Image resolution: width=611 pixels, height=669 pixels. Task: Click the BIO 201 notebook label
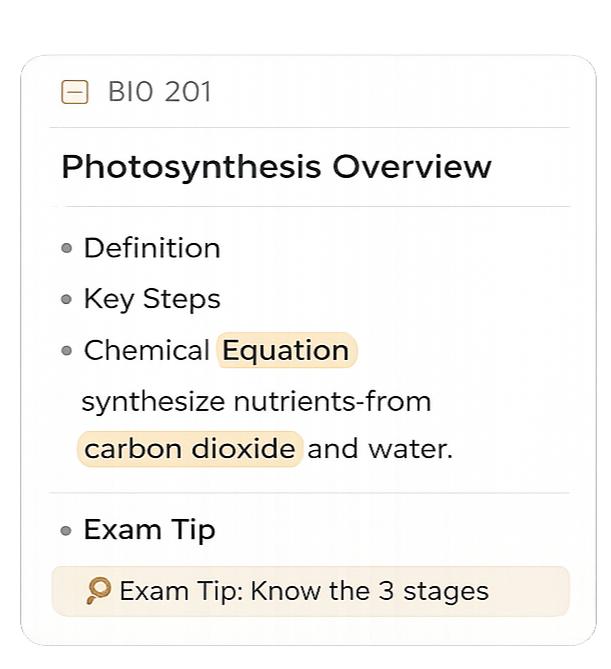coord(159,93)
